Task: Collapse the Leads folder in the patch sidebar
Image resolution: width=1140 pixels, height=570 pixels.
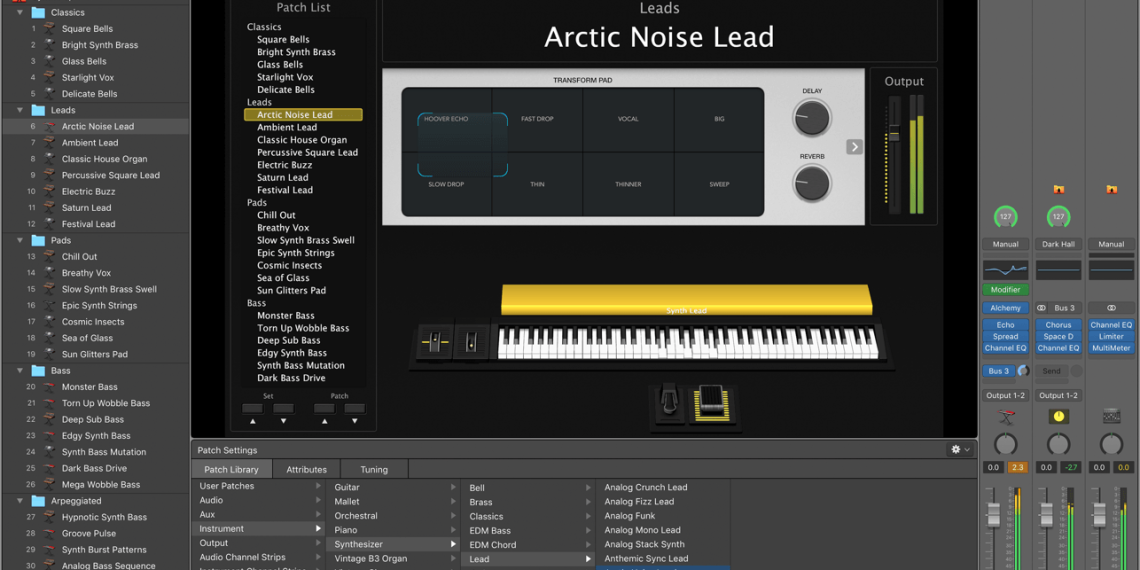Action: pos(21,110)
